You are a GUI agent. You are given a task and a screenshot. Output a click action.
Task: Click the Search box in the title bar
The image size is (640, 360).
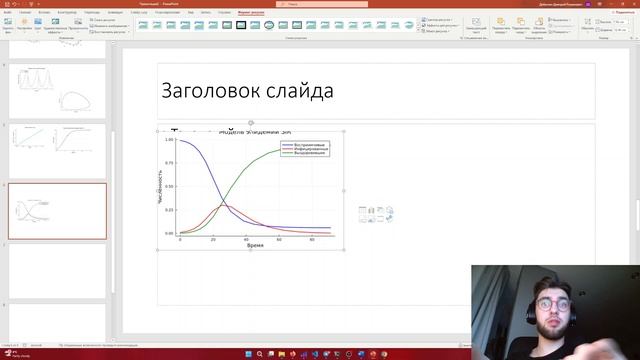coord(322,4)
